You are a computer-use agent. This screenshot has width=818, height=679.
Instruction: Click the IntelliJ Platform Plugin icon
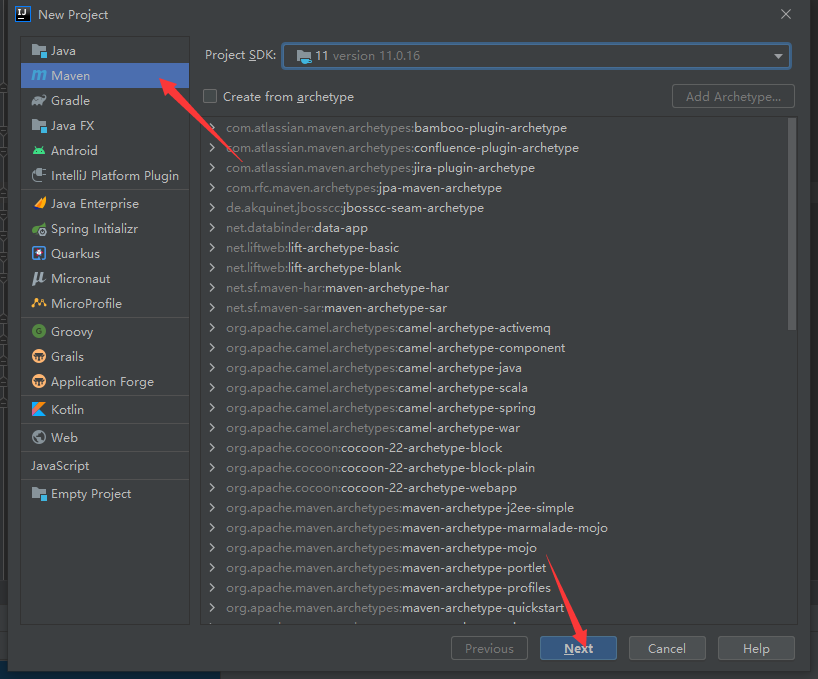pos(39,176)
